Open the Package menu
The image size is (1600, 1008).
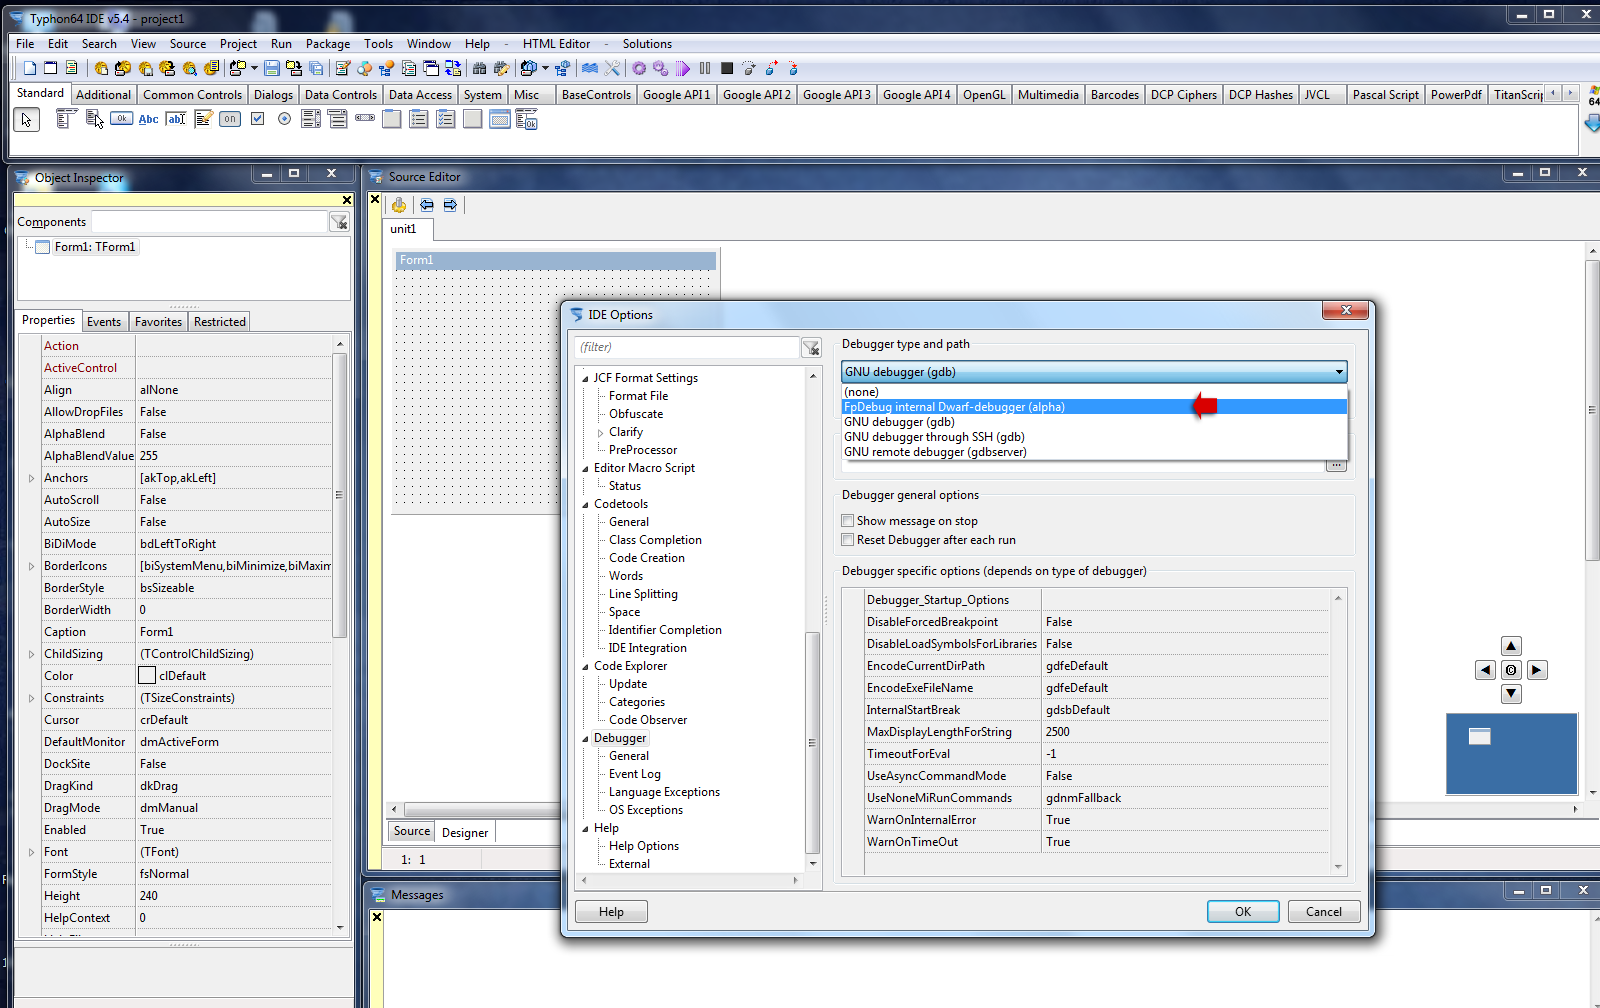click(328, 44)
